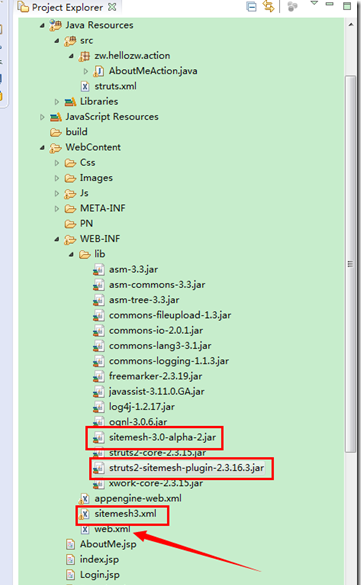Select commons-logging-1.1.3.jar

[169, 362]
